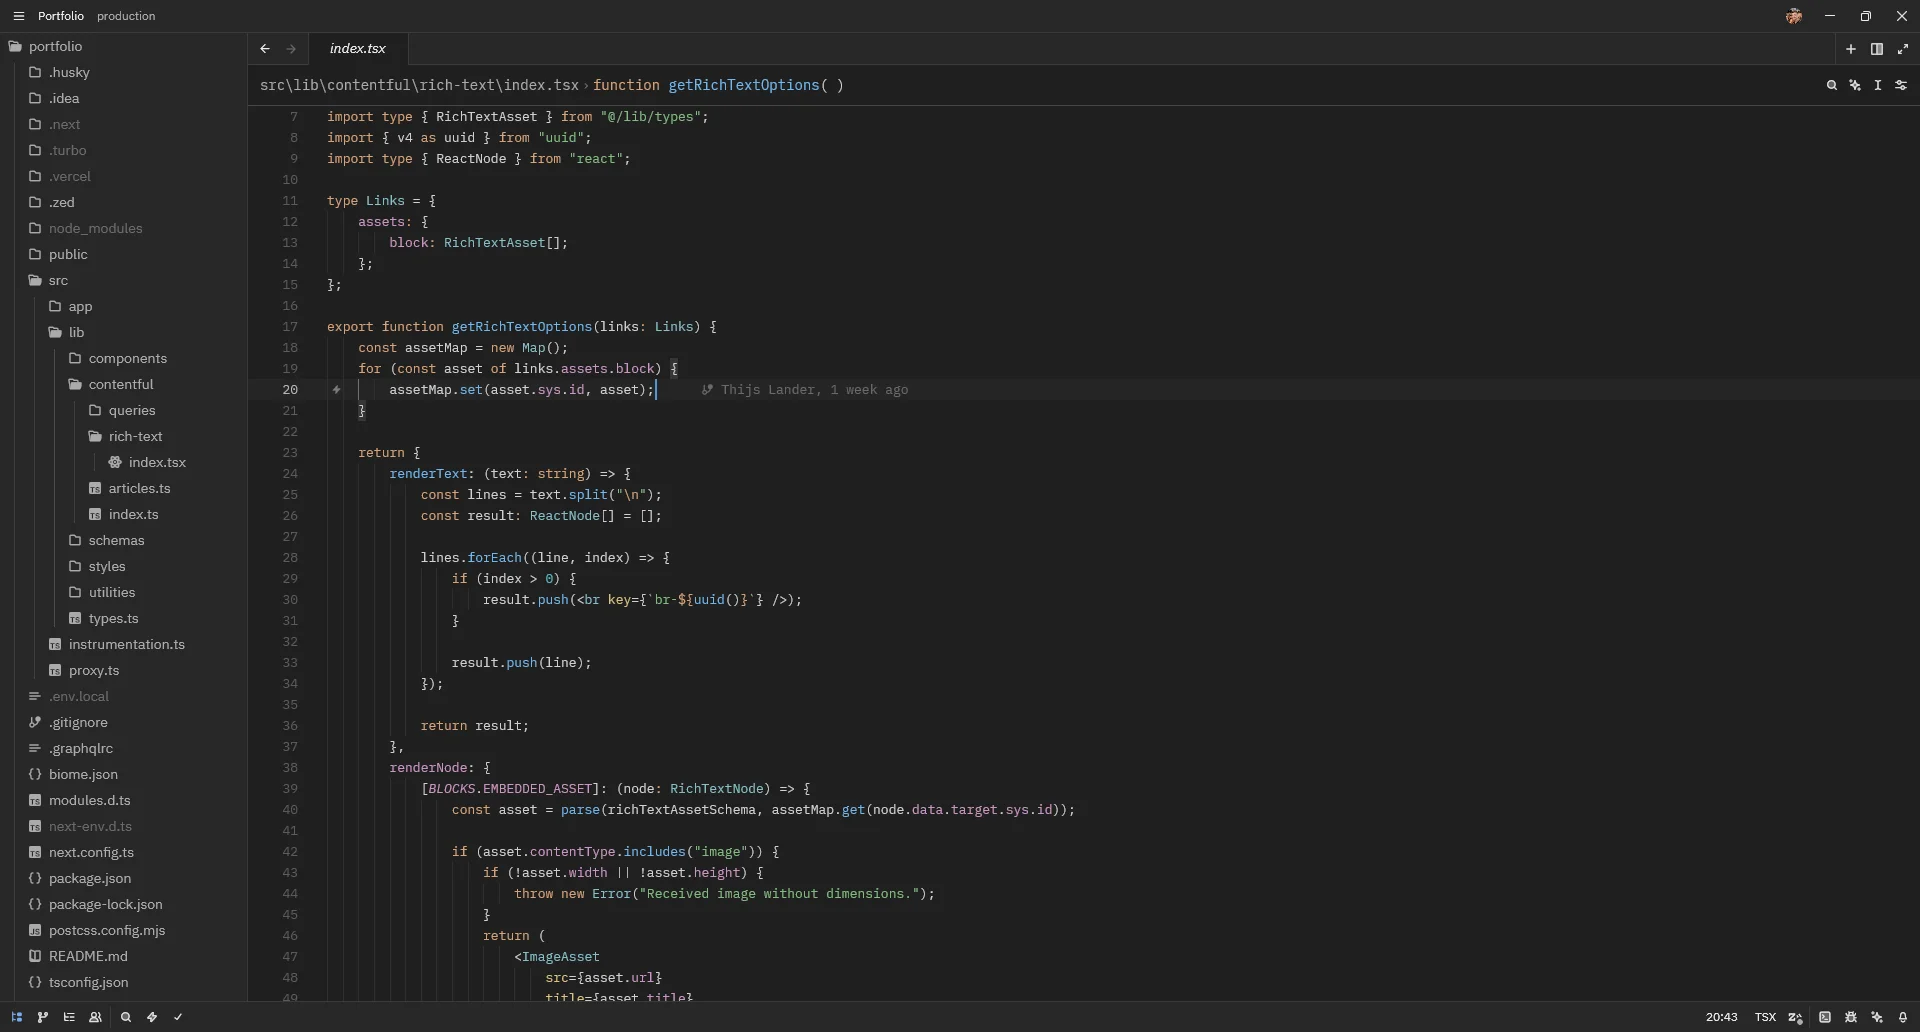
Task: Toggle the outline panel icon
Action: 69,1017
